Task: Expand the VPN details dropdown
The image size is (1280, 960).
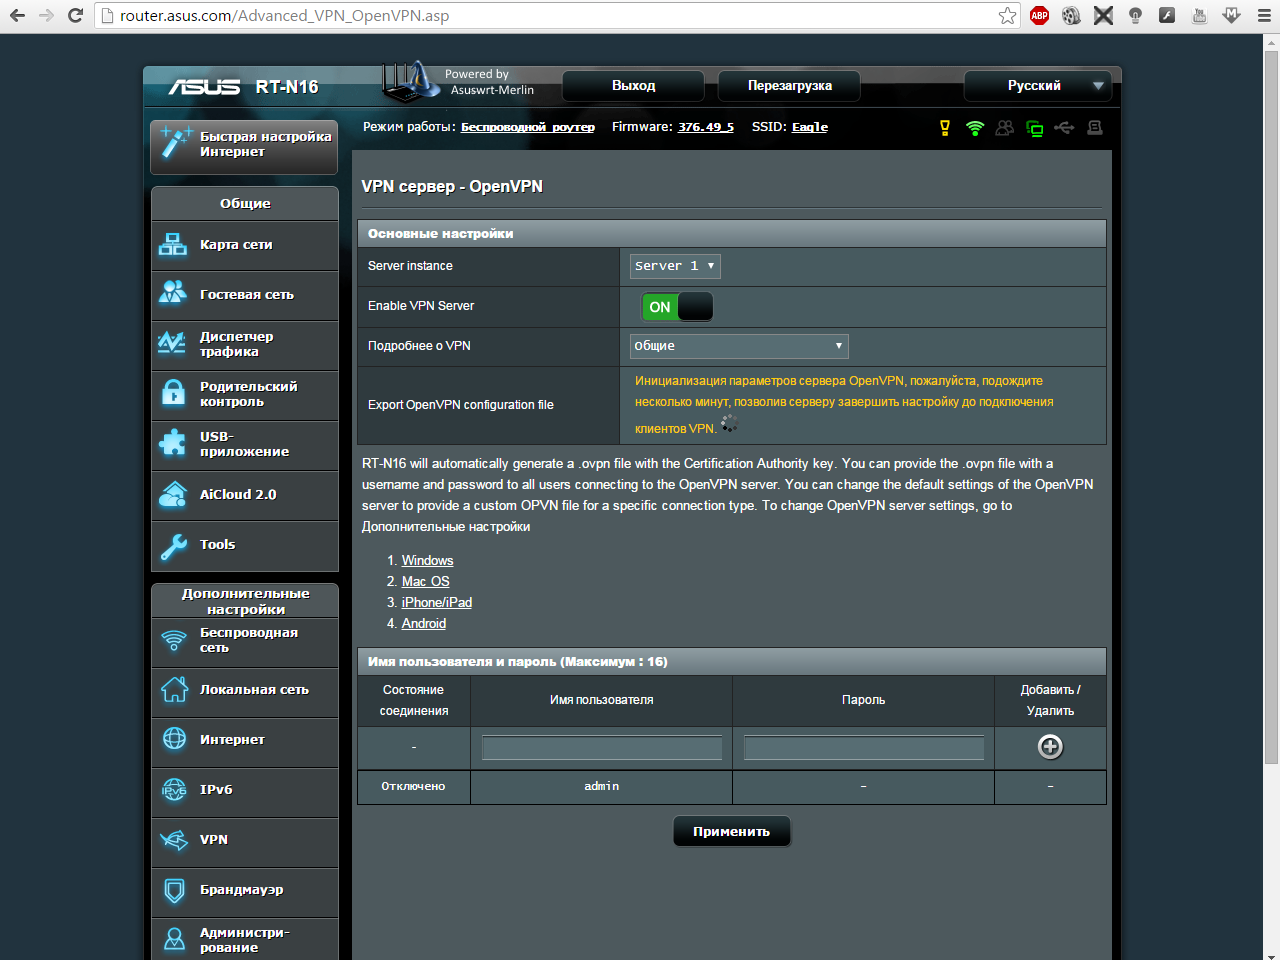Action: [x=739, y=346]
